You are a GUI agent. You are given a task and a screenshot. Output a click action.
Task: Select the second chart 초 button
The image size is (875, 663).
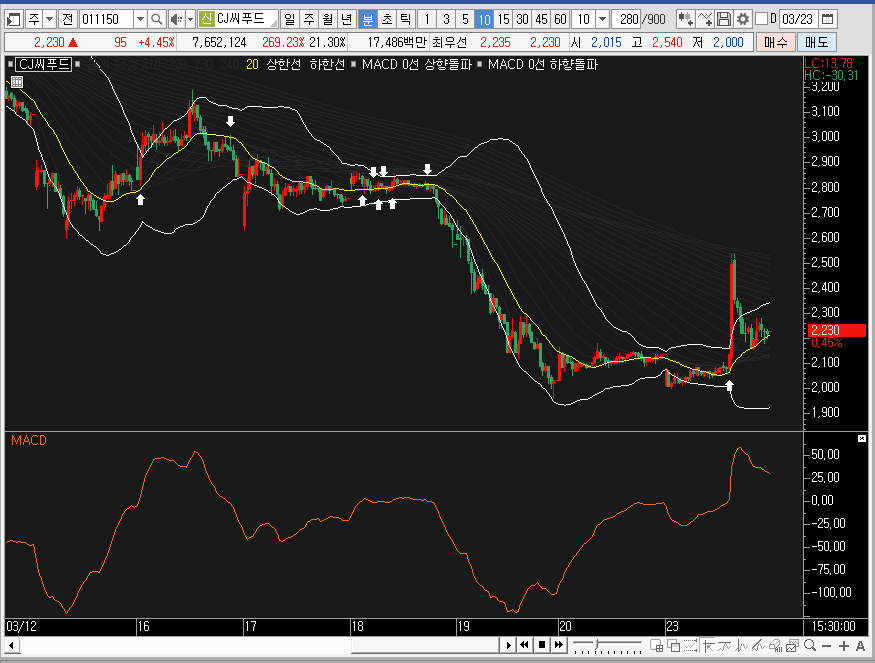click(387, 20)
